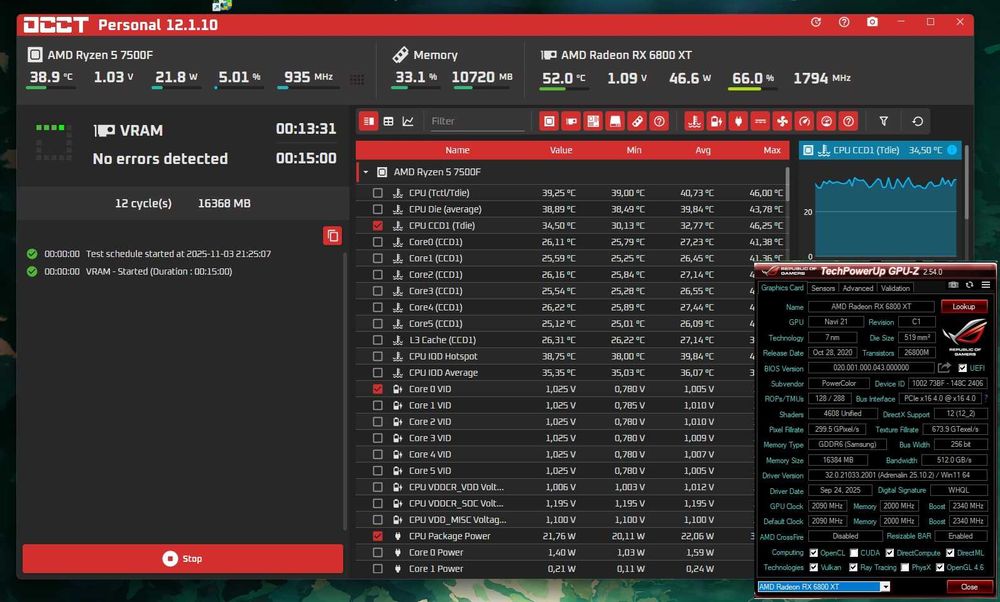Open the Validation tab in GPU-Z

click(x=895, y=288)
